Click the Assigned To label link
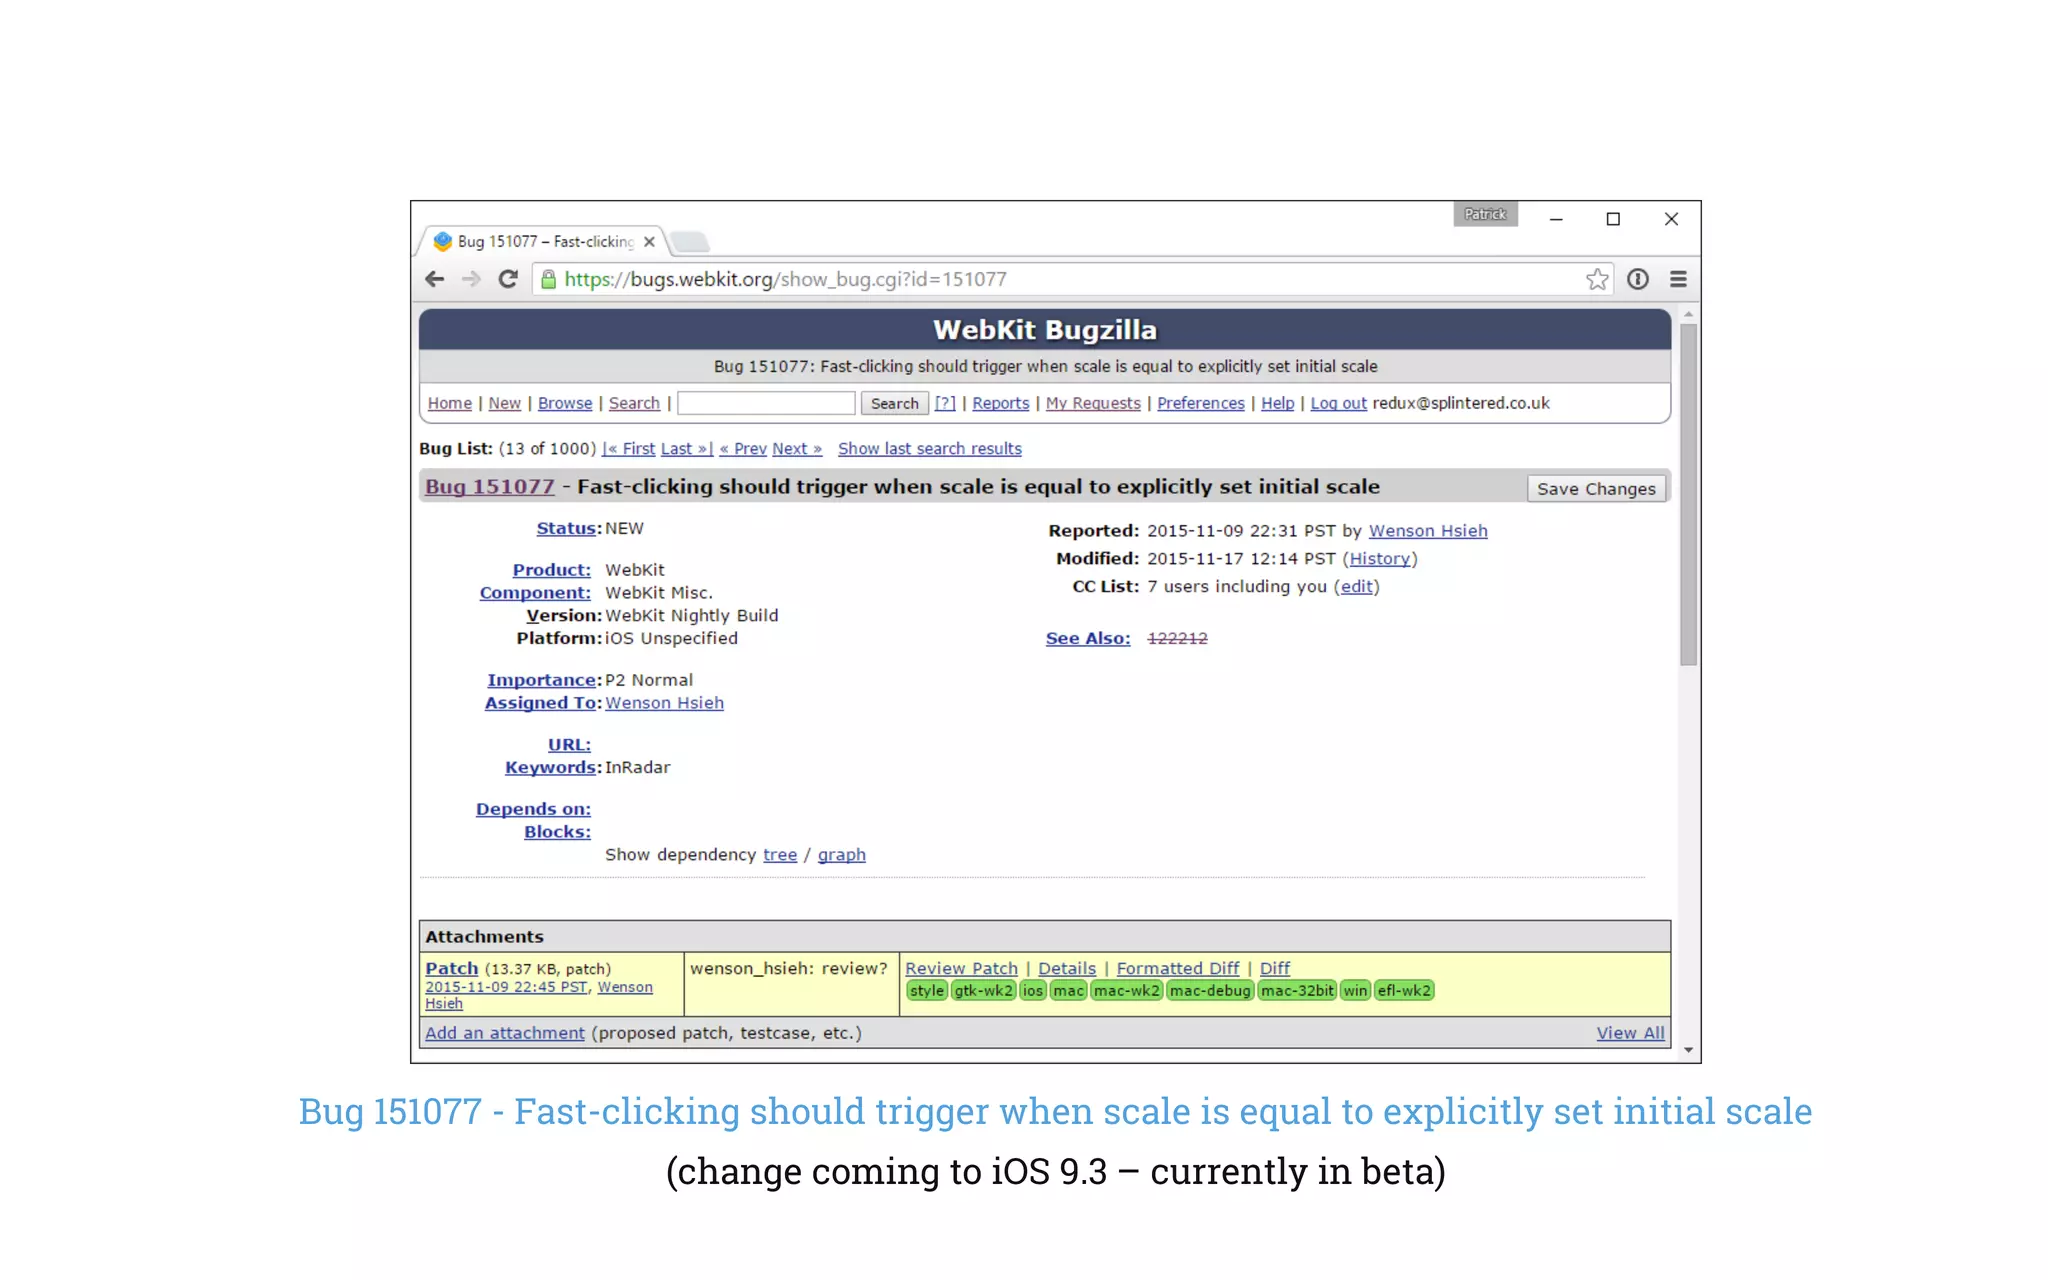 click(x=541, y=703)
